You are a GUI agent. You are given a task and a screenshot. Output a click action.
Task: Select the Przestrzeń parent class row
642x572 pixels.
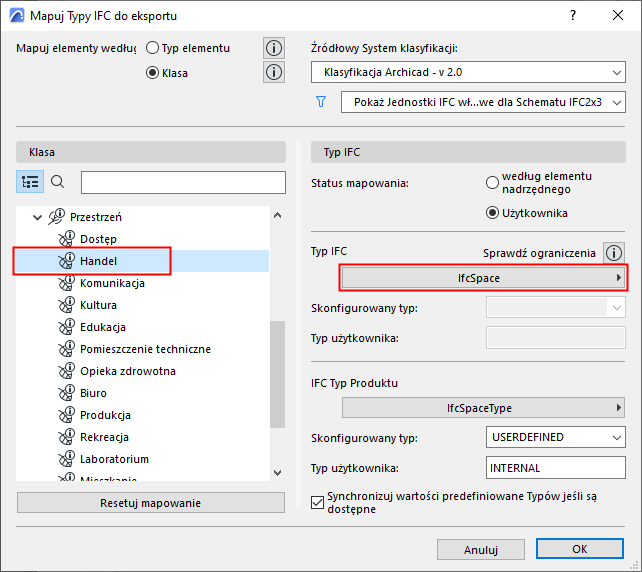pos(142,217)
